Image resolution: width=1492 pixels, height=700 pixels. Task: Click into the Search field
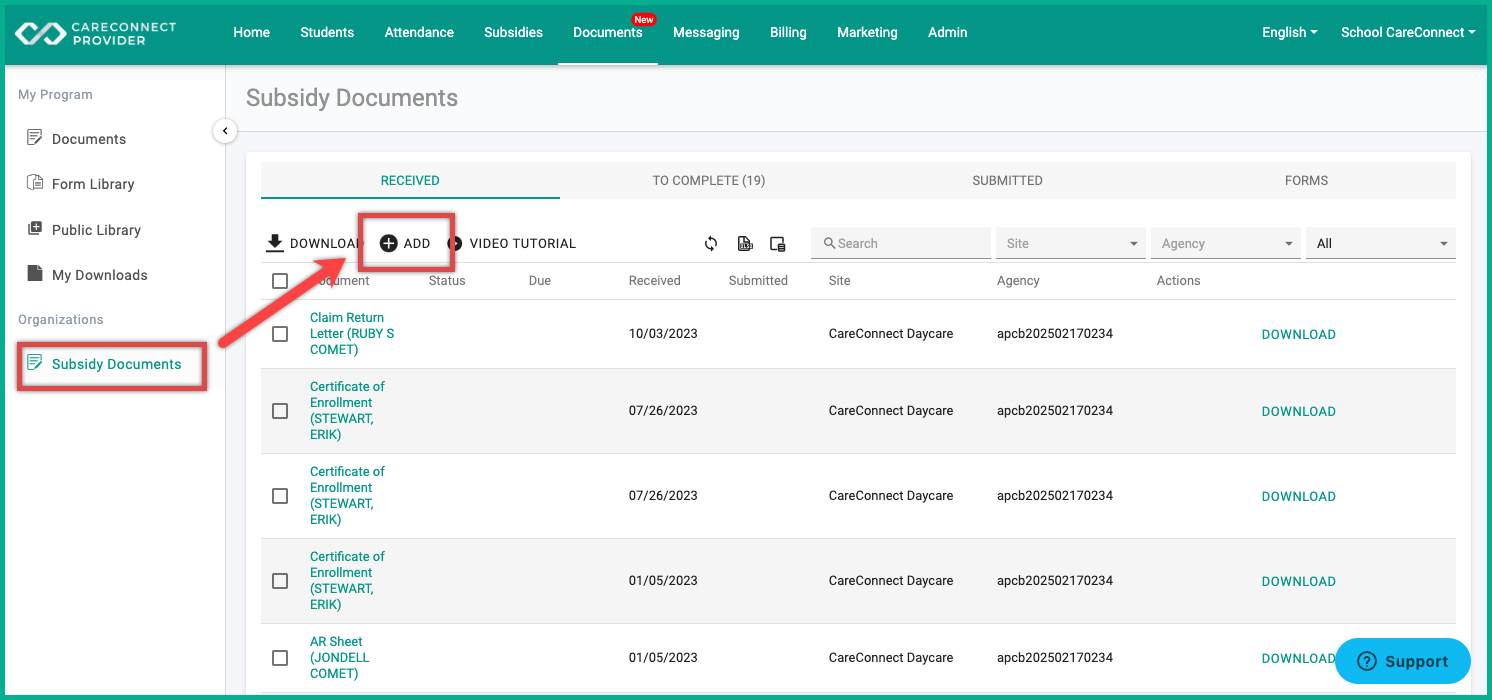tap(901, 243)
